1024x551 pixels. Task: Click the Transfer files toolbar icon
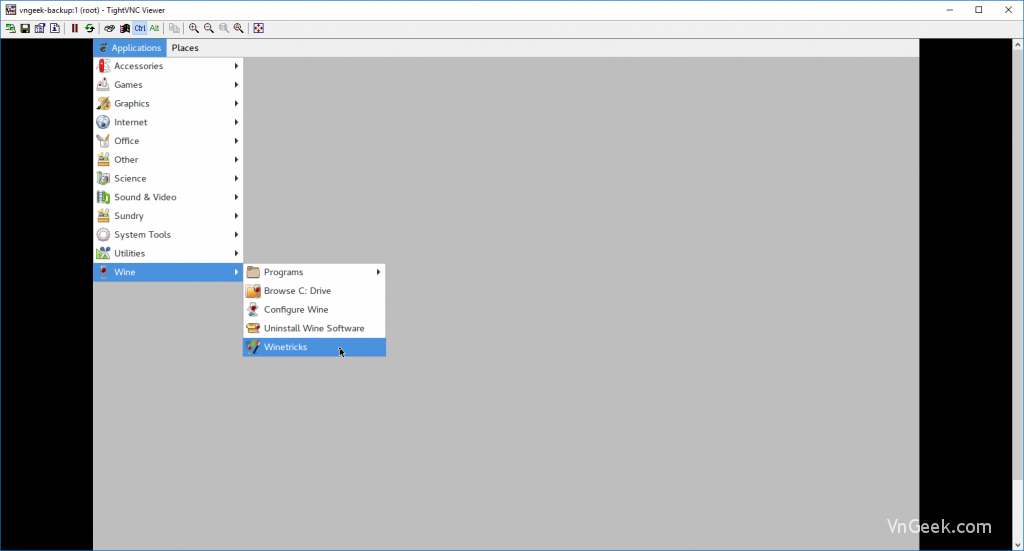174,28
